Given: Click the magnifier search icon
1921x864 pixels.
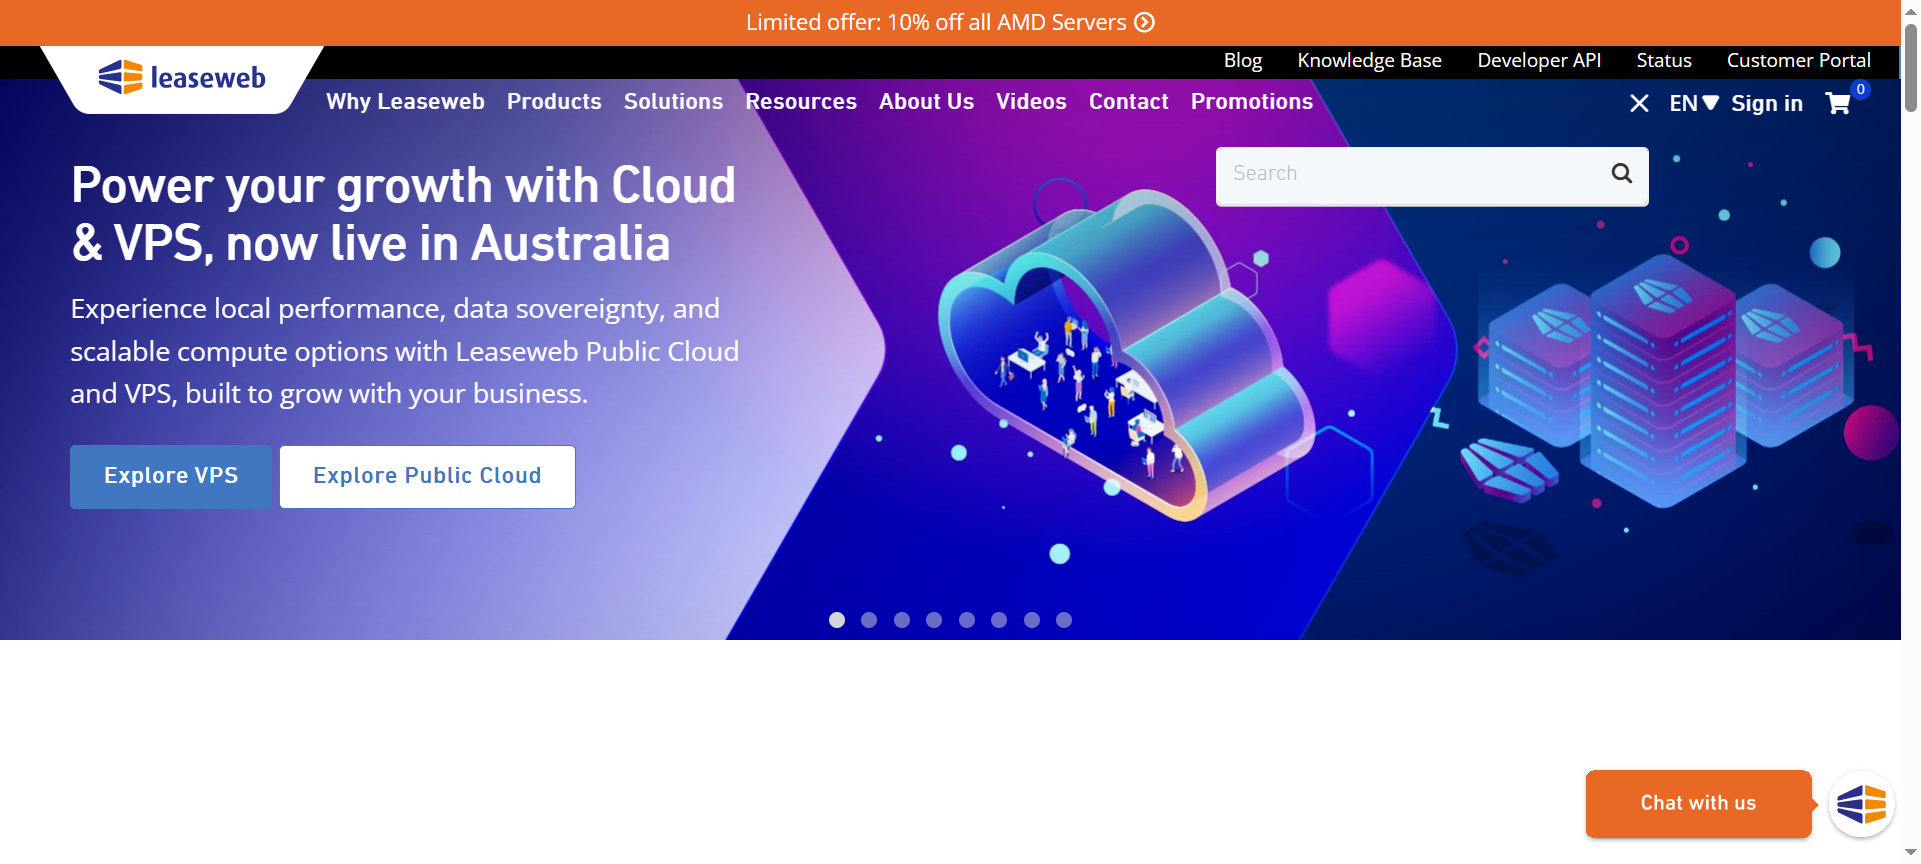Looking at the screenshot, I should [x=1621, y=173].
